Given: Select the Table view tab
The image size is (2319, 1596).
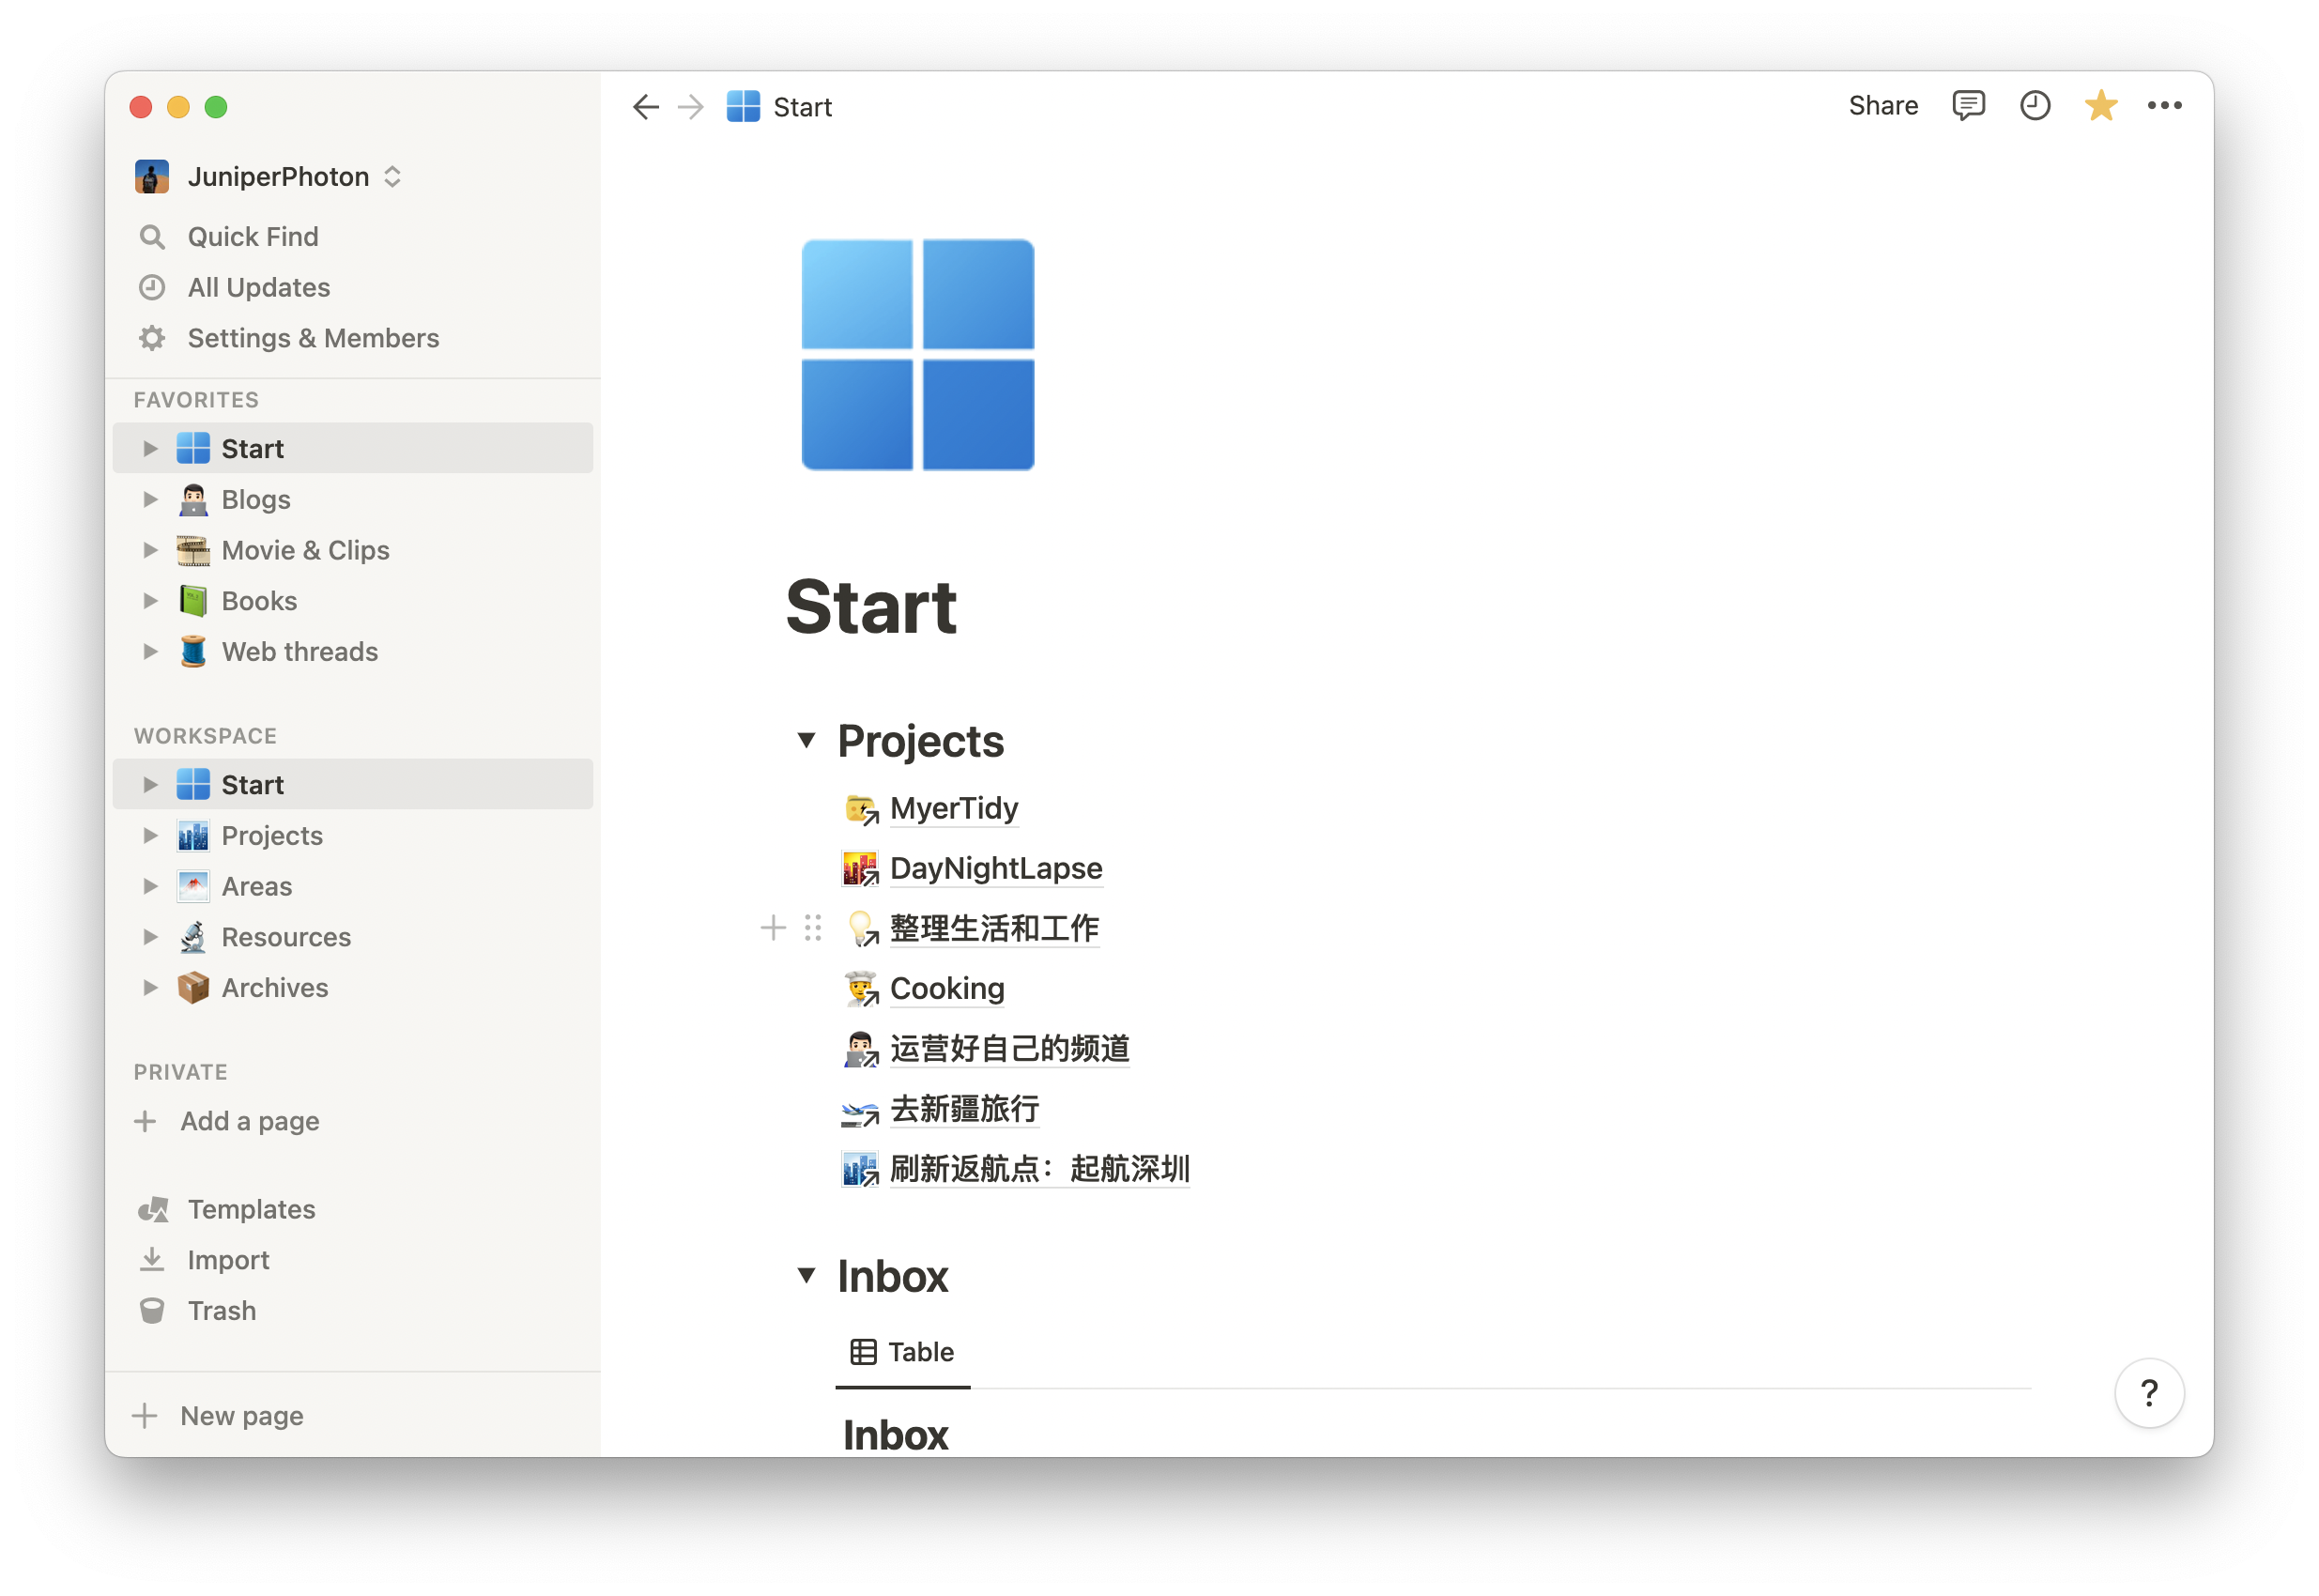Looking at the screenshot, I should coord(902,1352).
